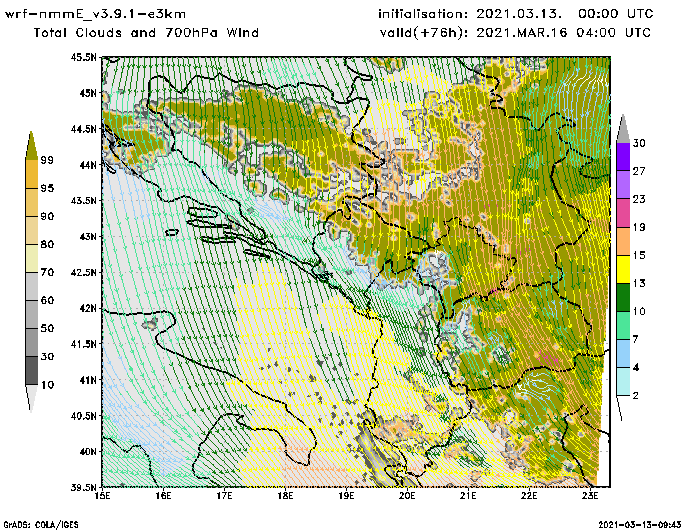The height and width of the screenshot is (530, 700).
Task: Select the orange wind swatch between 15 and 19
Action: tap(623, 241)
